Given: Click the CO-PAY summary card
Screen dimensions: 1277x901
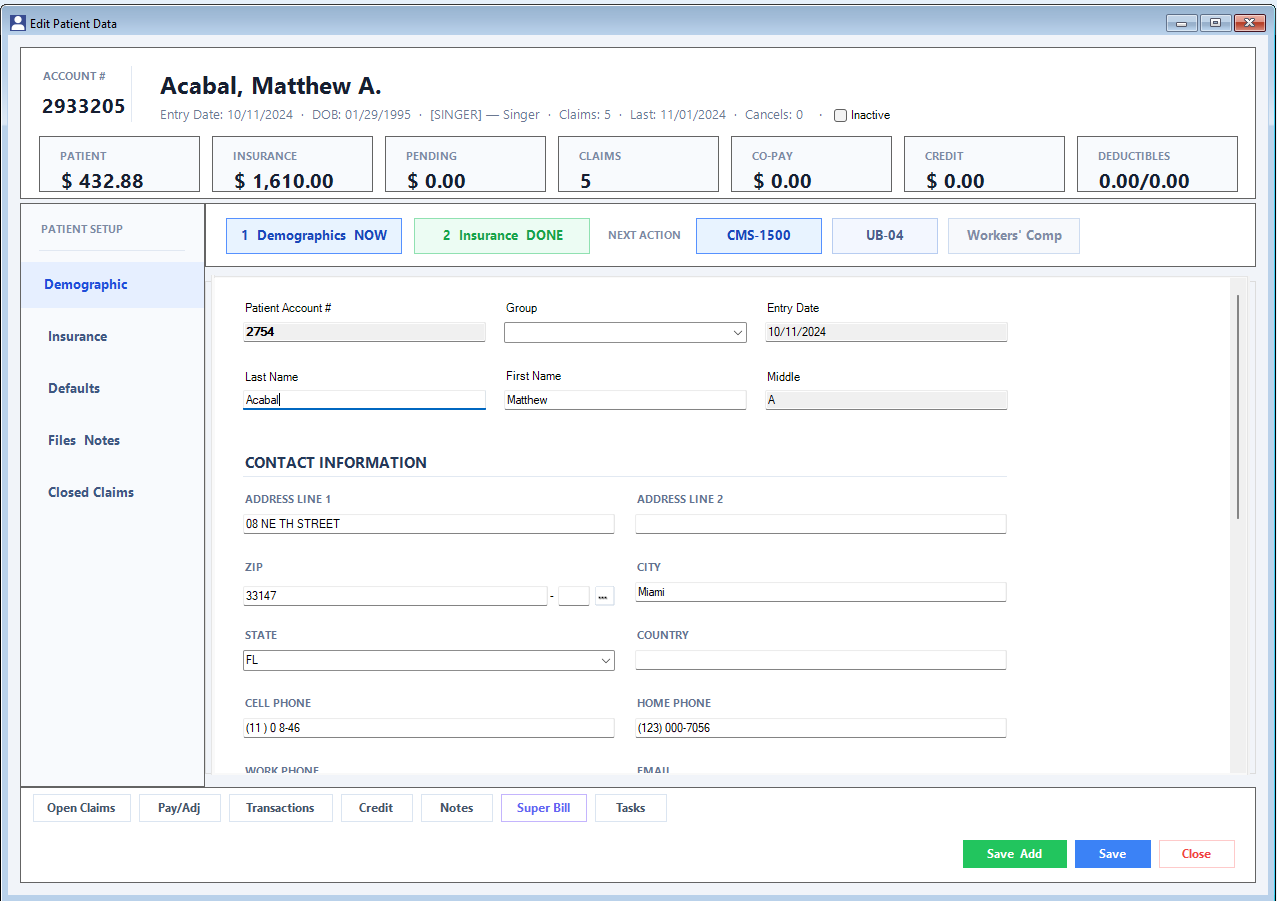Looking at the screenshot, I should [811, 164].
